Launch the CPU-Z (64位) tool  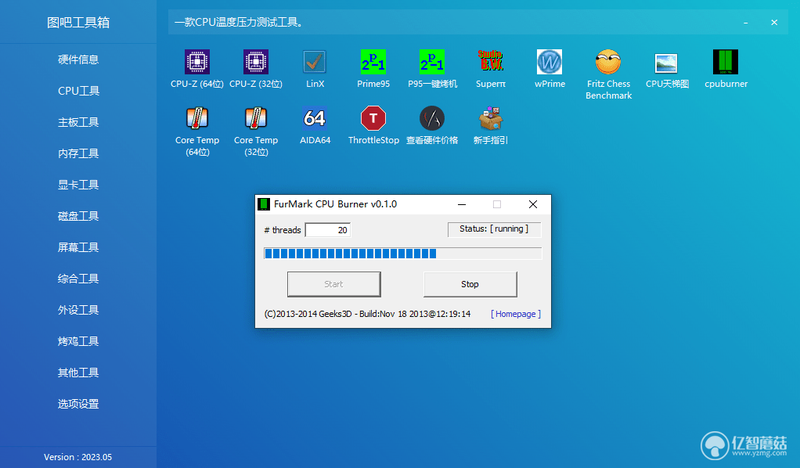click(197, 69)
